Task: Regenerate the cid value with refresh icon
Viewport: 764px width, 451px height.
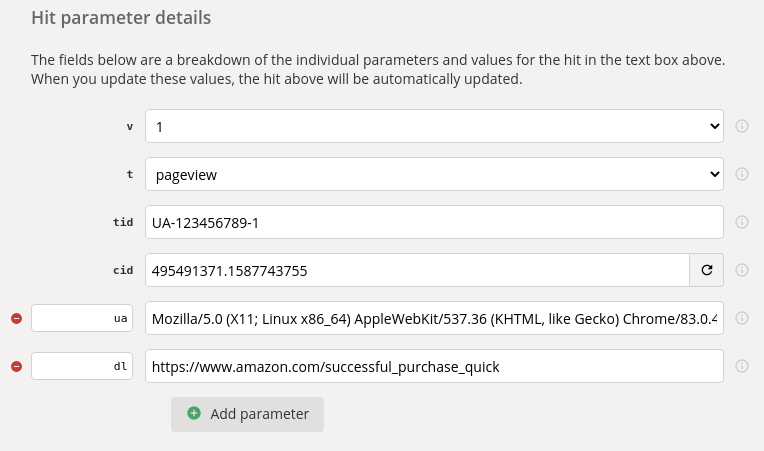Action: (706, 270)
